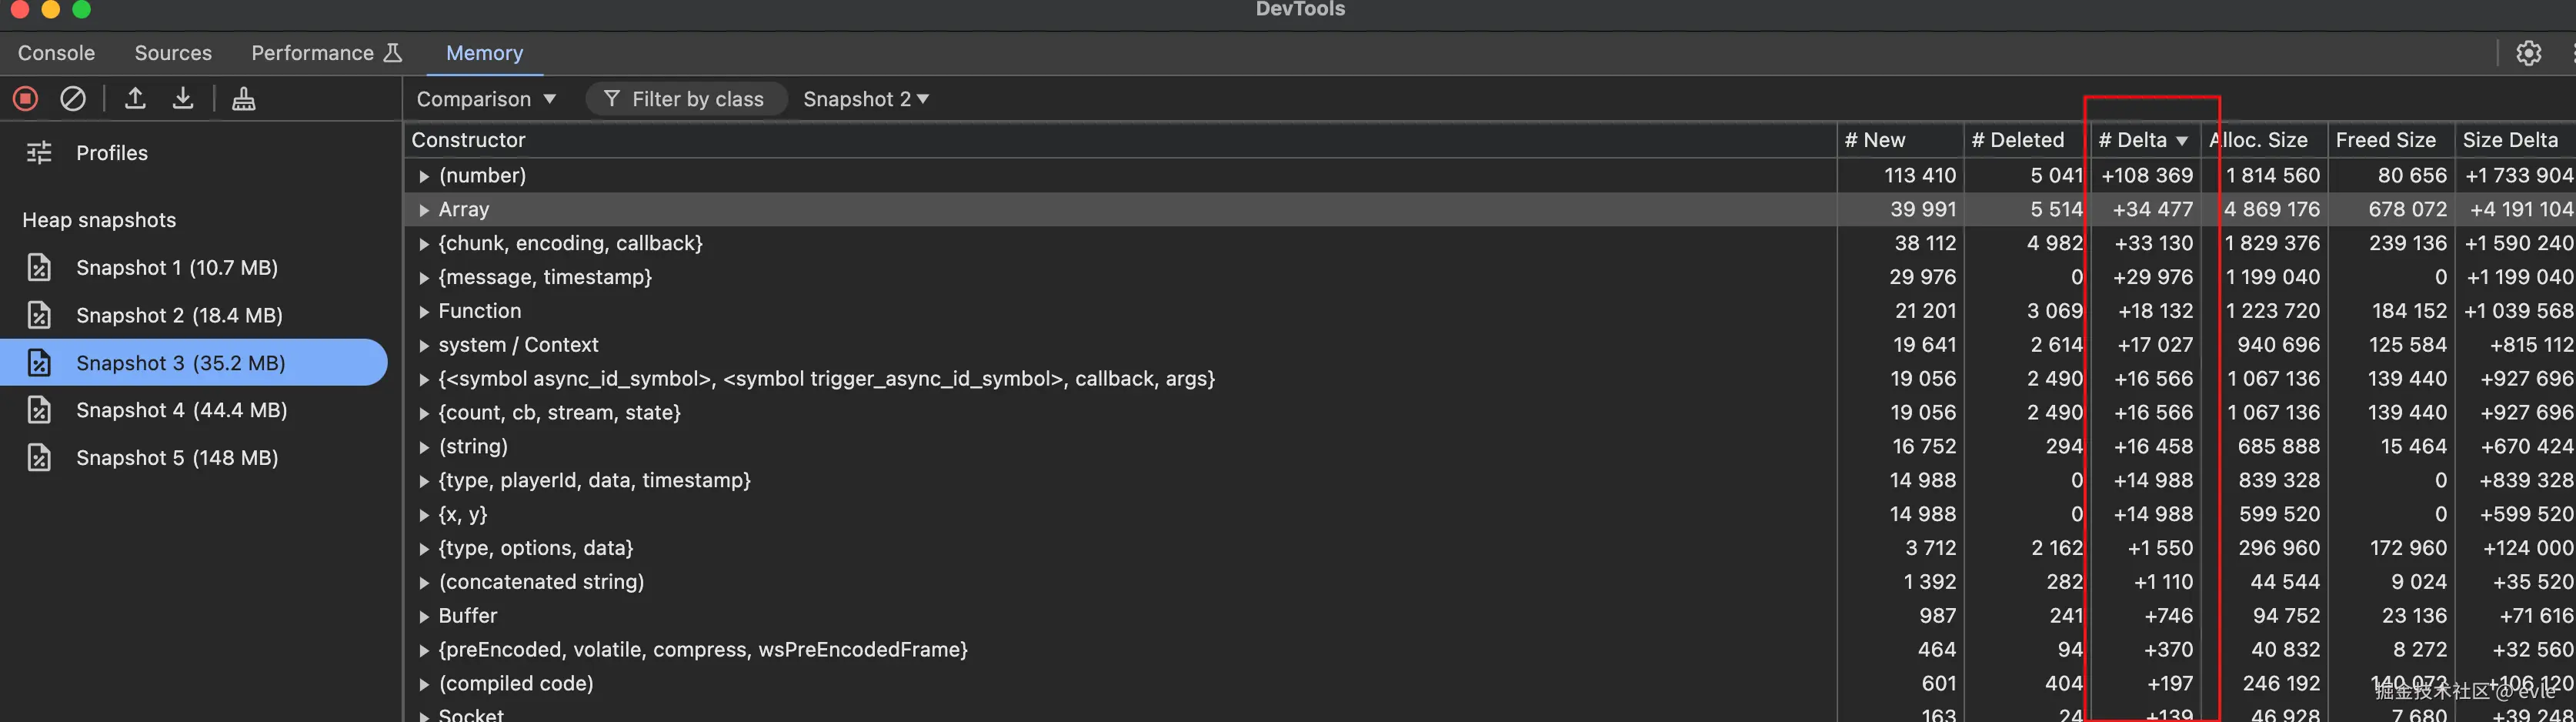
Task: Select Snapshot 4 (44.4 MB)
Action: tap(181, 410)
